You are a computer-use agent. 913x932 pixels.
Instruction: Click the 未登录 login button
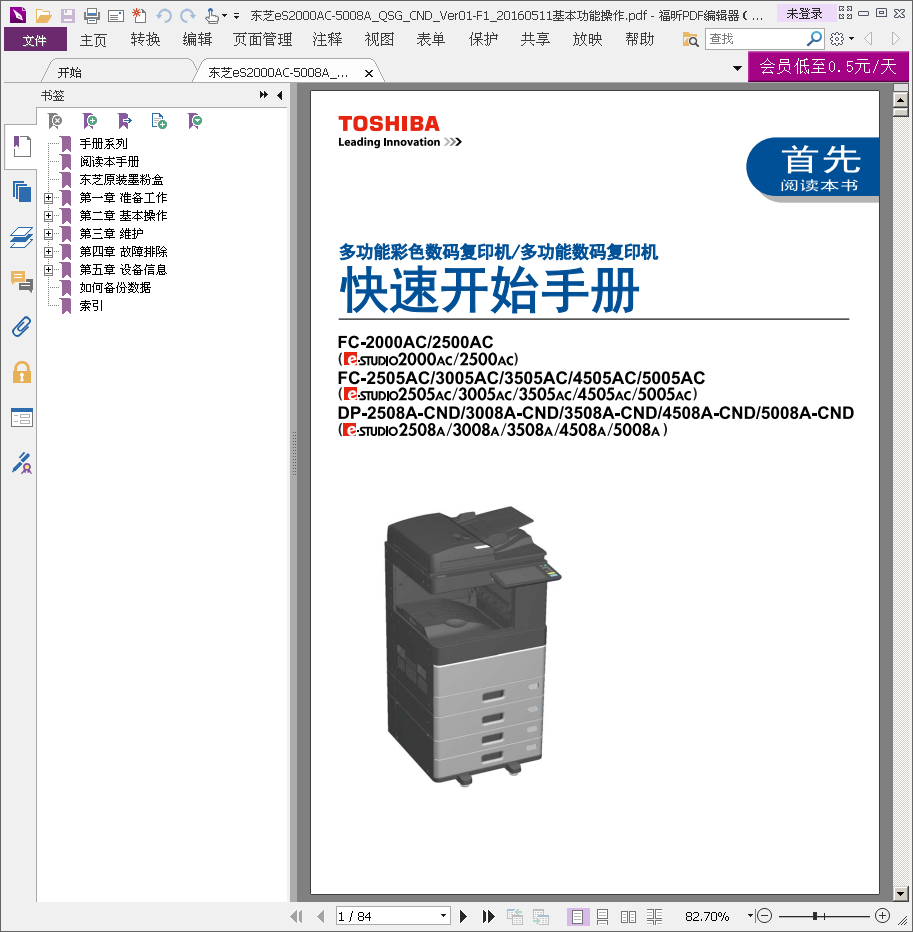pos(804,14)
